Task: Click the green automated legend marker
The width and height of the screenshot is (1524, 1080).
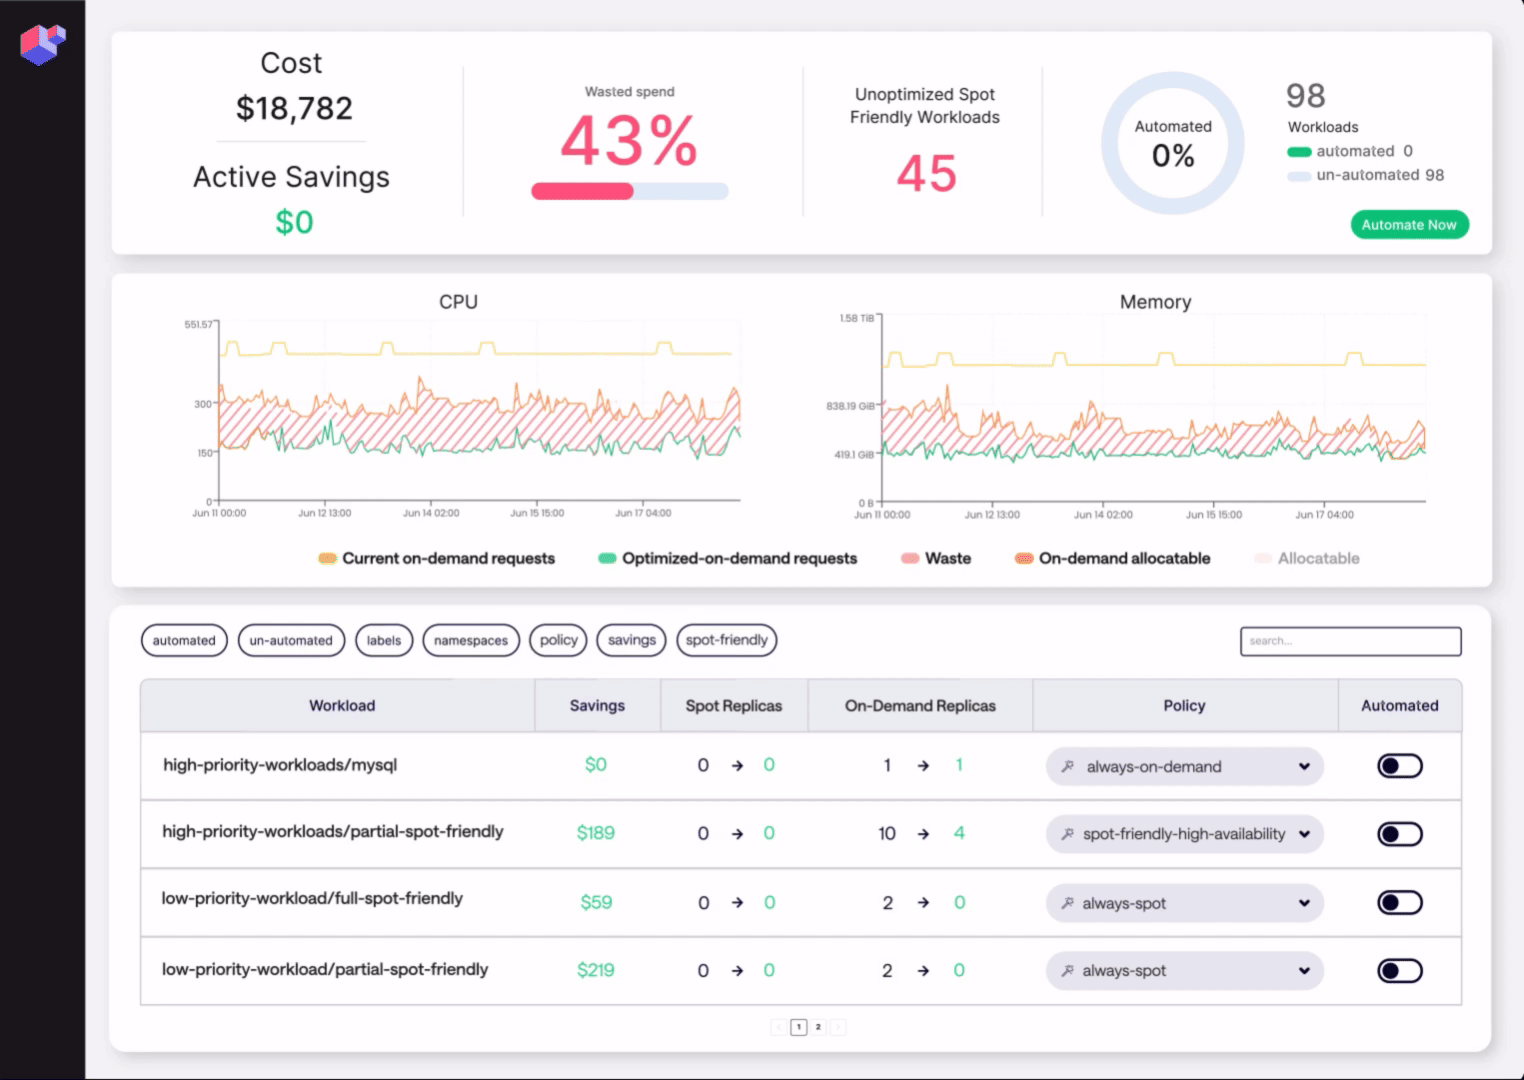Action: 1299,152
